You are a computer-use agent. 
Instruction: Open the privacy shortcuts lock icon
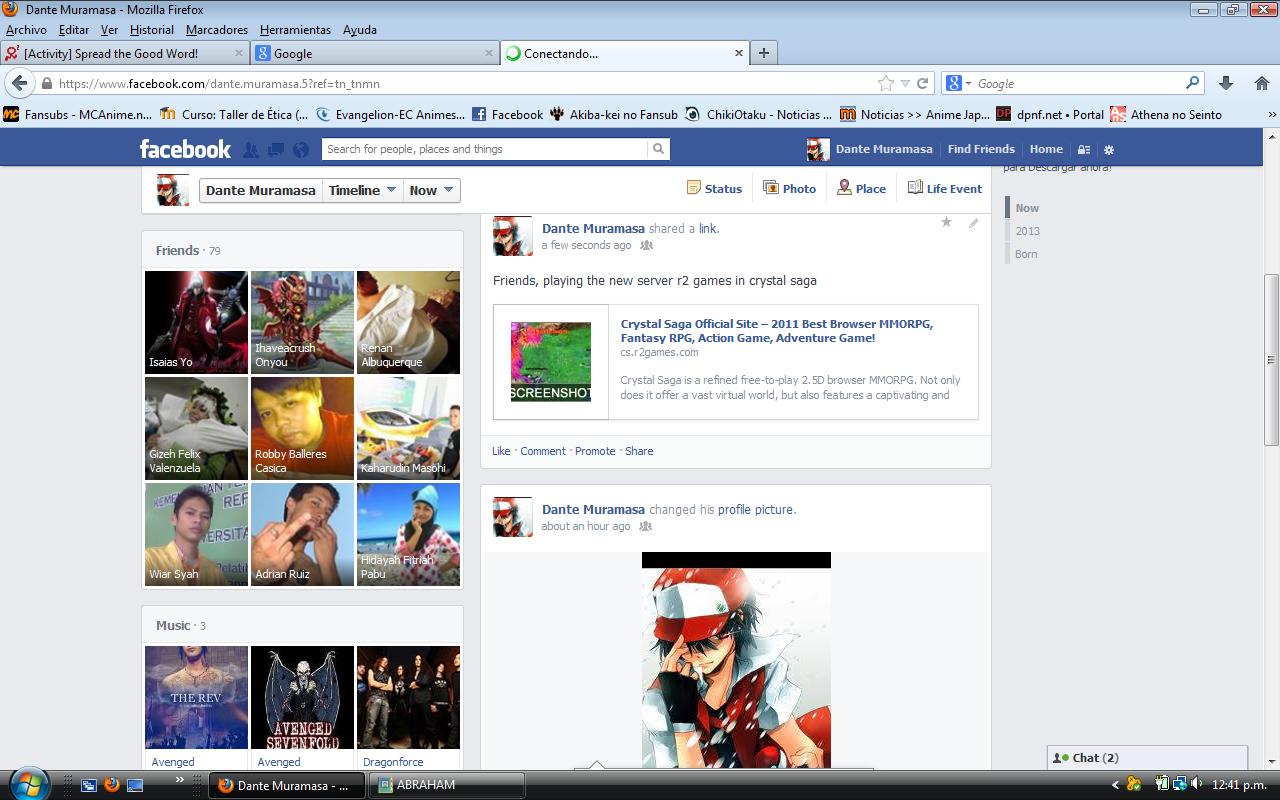pos(1084,150)
